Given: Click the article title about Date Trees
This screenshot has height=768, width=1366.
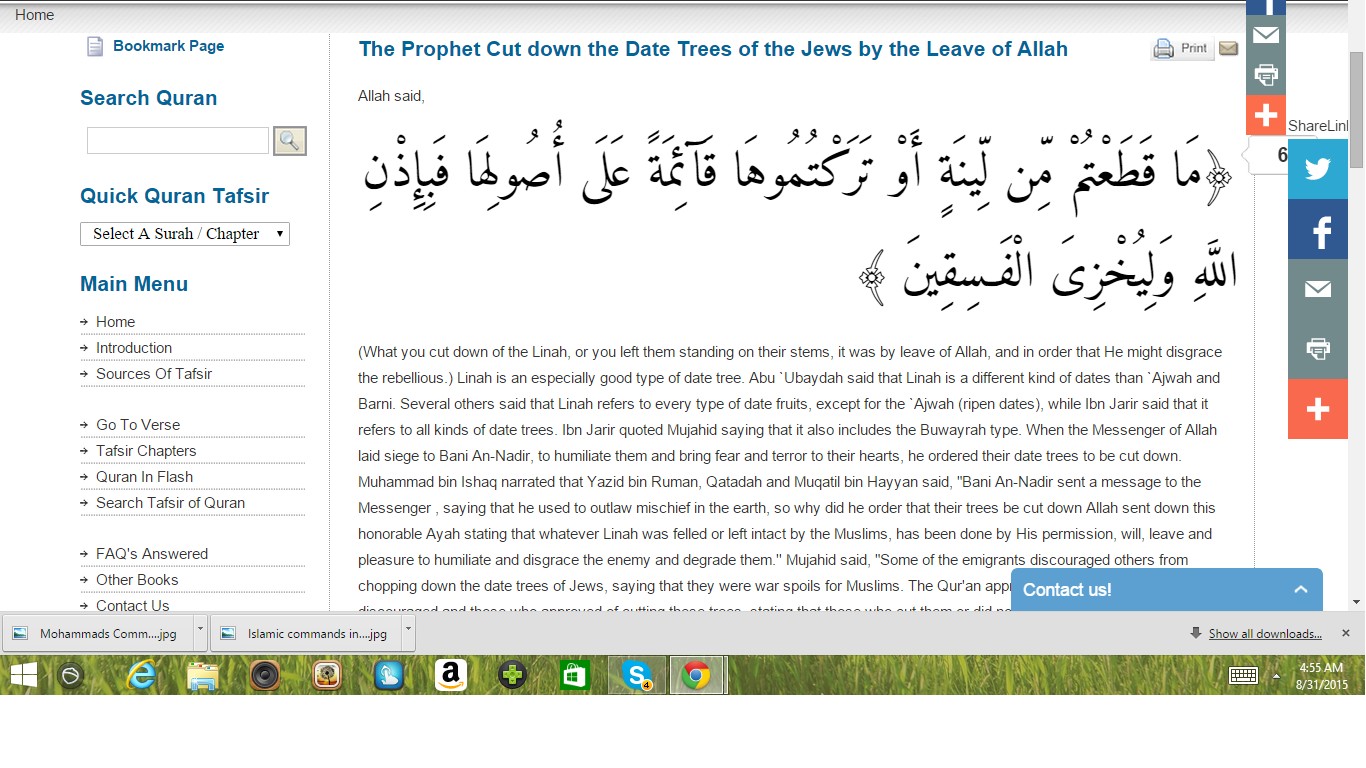Looking at the screenshot, I should 713,49.
